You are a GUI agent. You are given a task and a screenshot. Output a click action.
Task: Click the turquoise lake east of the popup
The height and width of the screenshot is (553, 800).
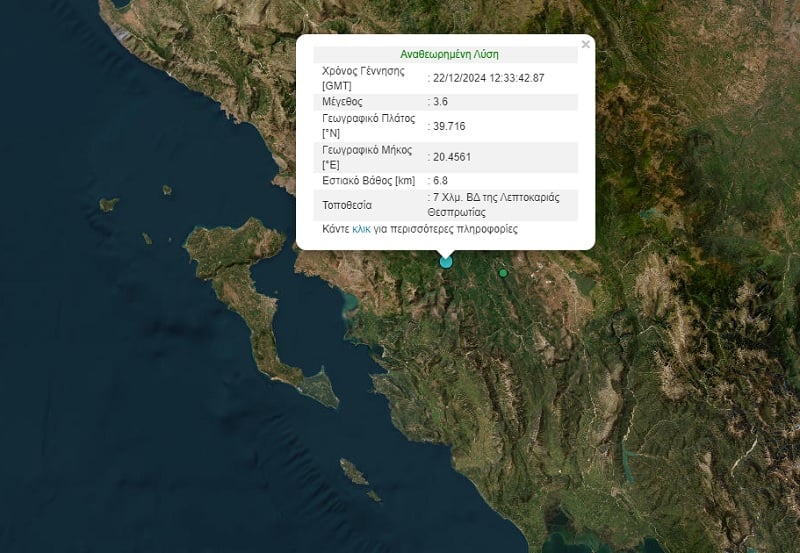[651, 213]
